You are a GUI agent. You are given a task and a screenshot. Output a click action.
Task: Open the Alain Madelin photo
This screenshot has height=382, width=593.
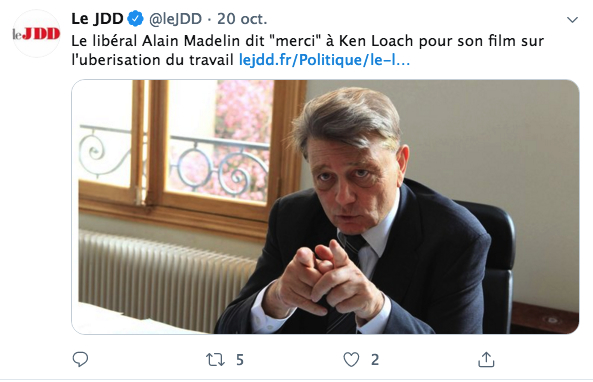click(x=325, y=207)
